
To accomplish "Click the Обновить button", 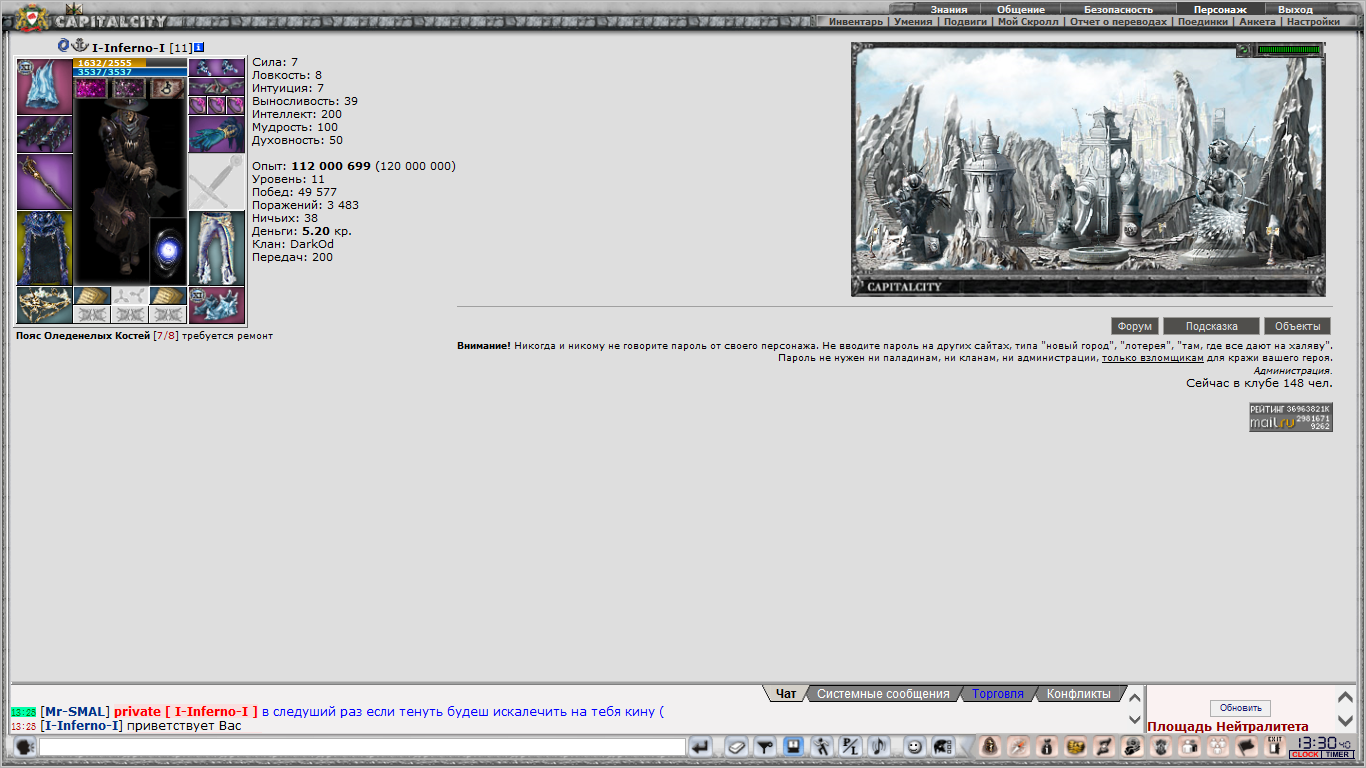I will [1240, 708].
